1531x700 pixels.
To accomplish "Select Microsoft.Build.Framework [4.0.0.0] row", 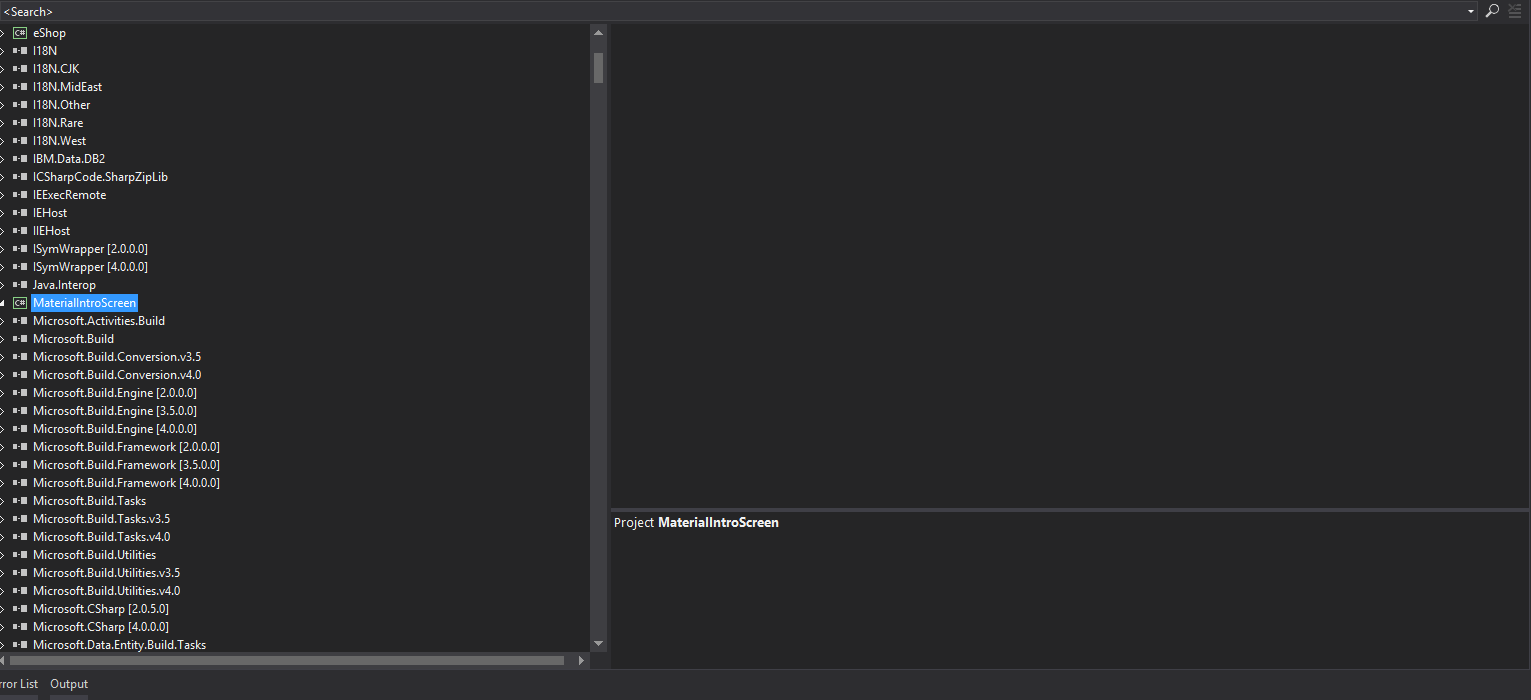I will [126, 483].
